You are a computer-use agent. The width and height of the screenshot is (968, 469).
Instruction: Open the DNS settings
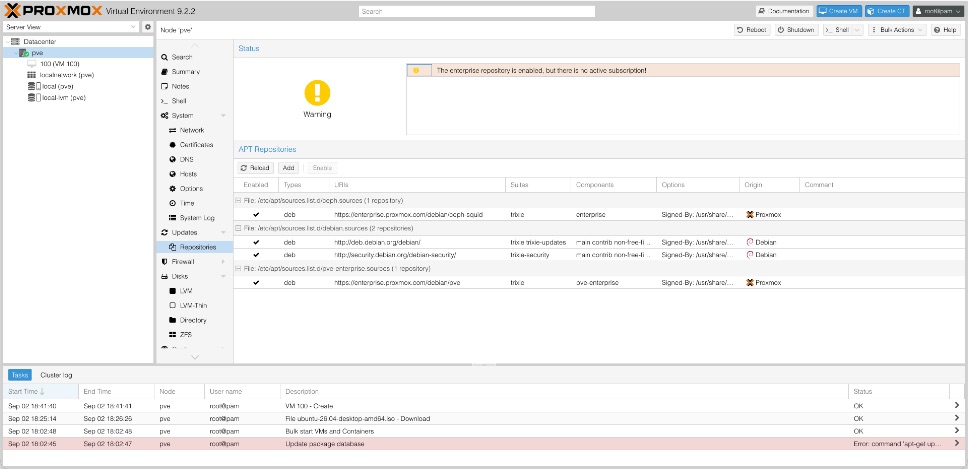pyautogui.click(x=193, y=159)
